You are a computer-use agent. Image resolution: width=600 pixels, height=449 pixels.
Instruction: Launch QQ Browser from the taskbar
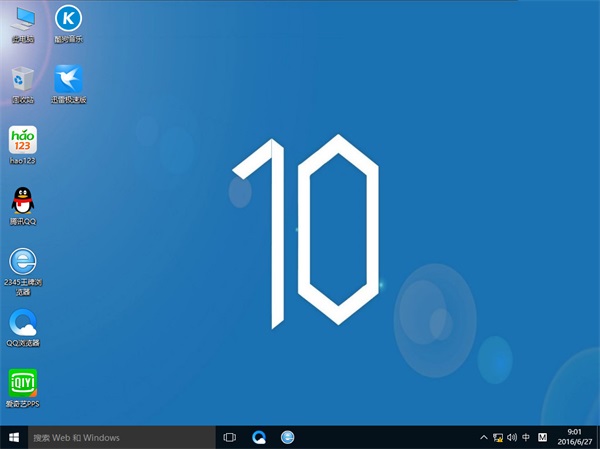click(259, 438)
